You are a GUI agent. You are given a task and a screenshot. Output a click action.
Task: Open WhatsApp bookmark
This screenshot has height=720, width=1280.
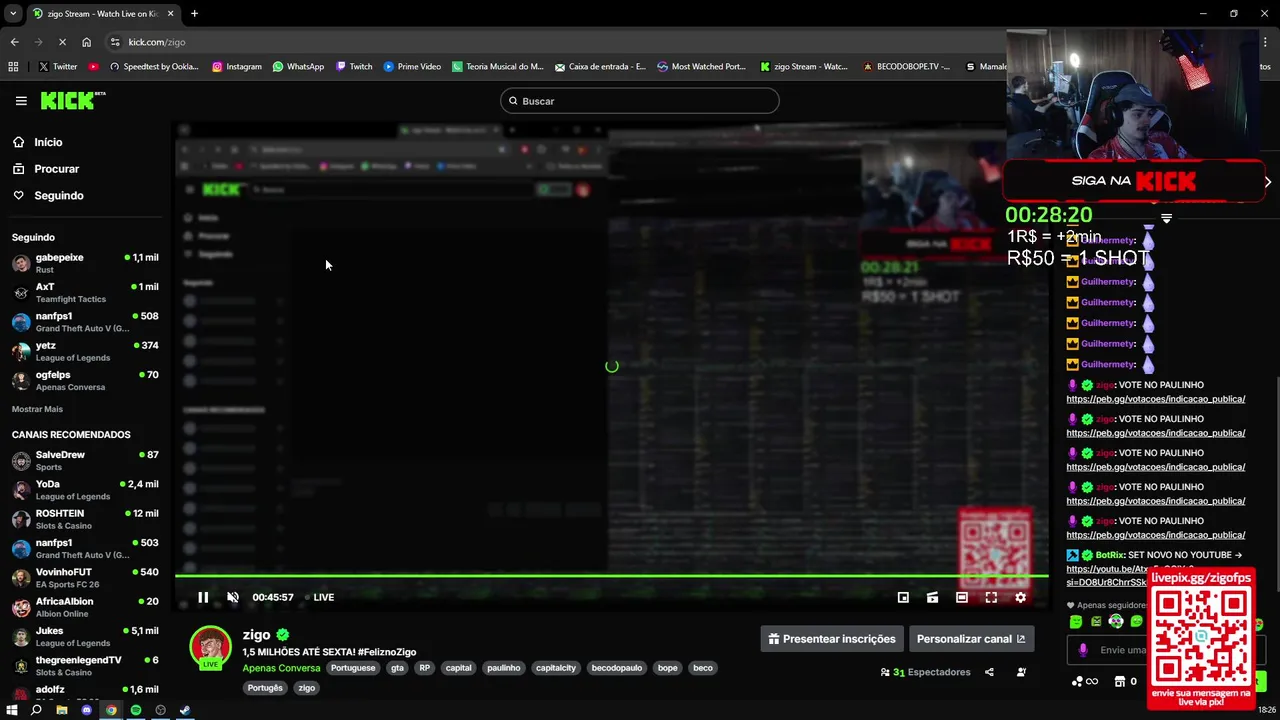tap(298, 67)
